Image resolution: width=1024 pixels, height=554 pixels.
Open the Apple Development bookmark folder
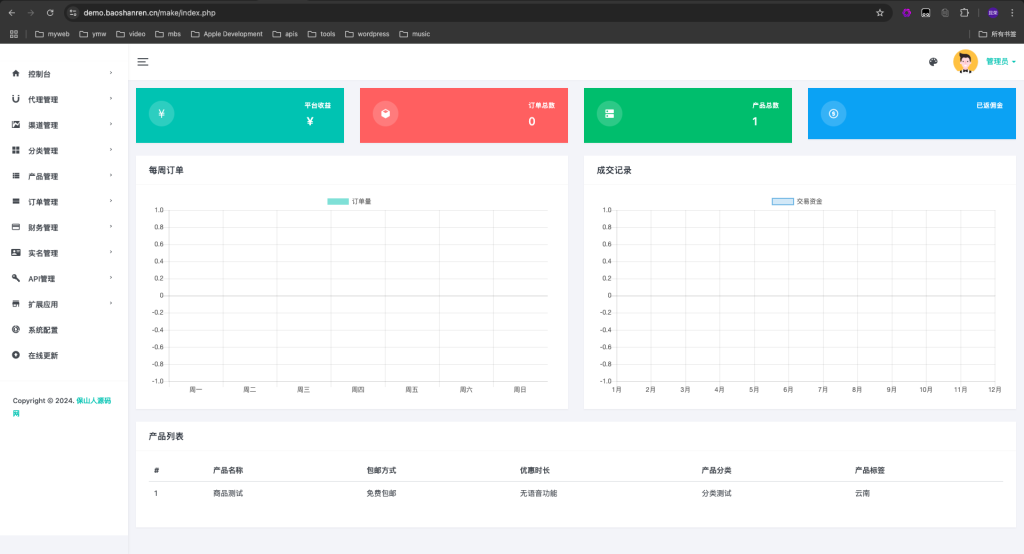[227, 34]
